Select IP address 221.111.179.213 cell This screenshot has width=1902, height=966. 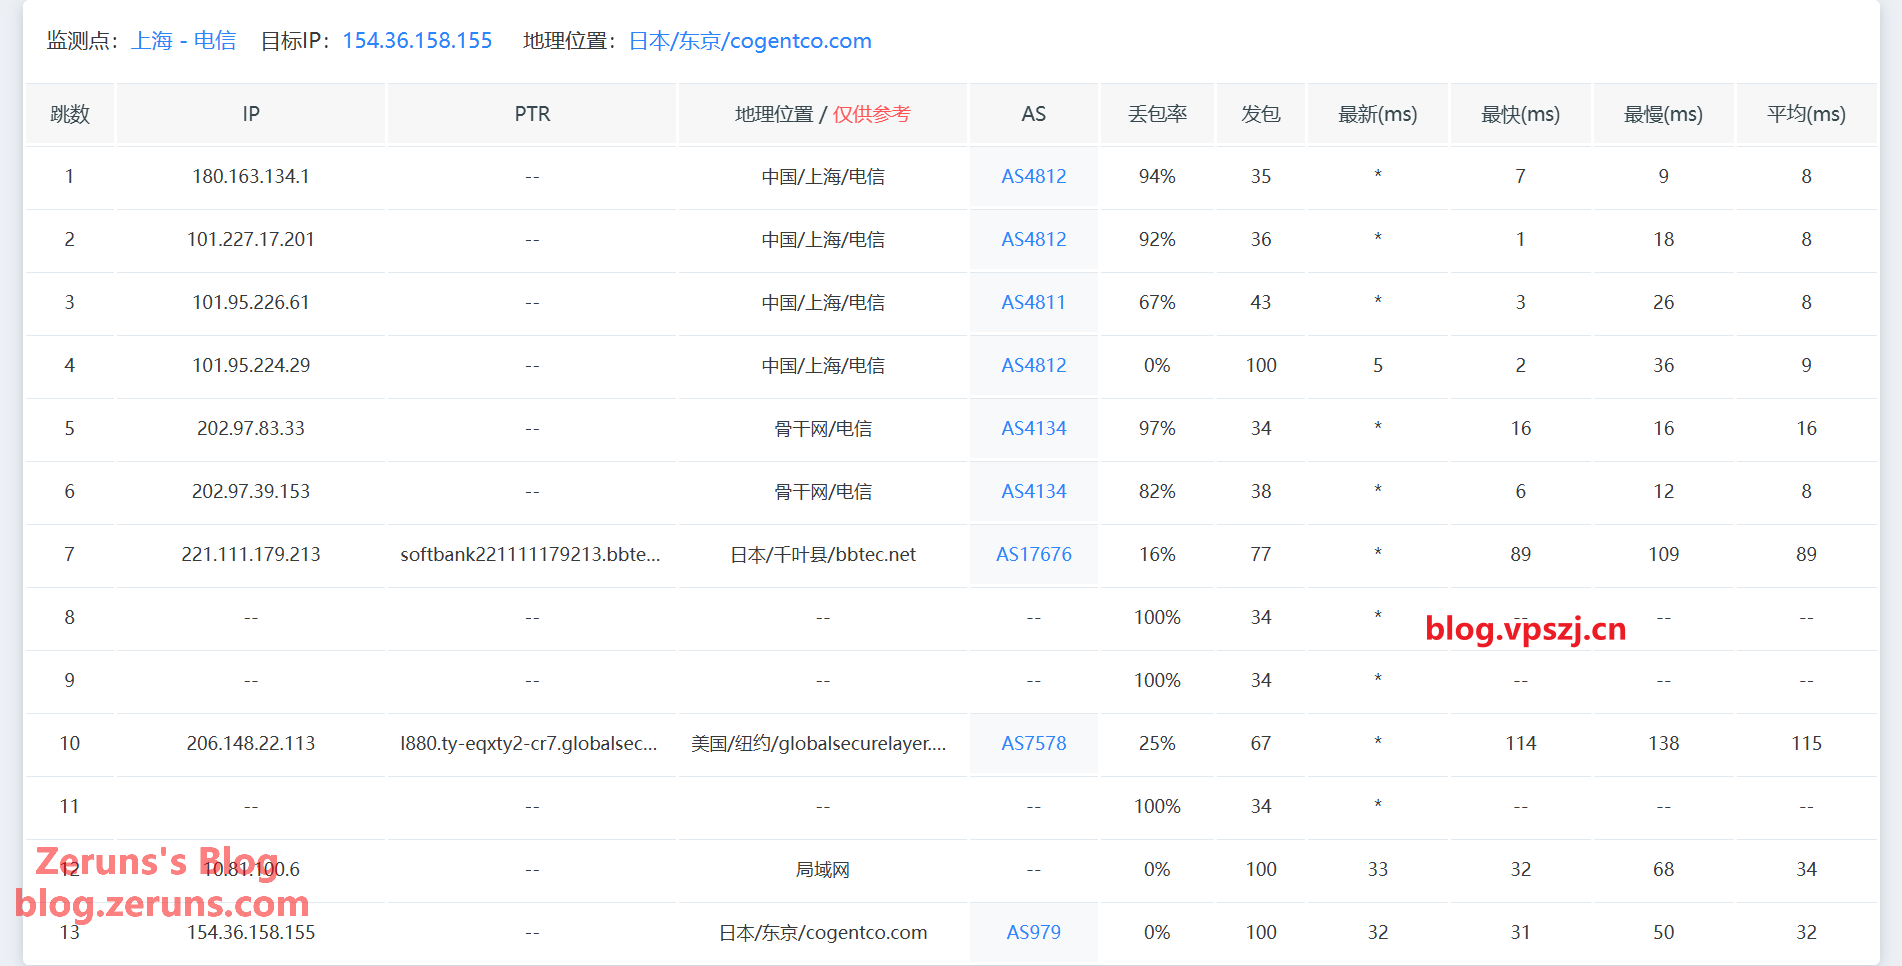tap(251, 555)
